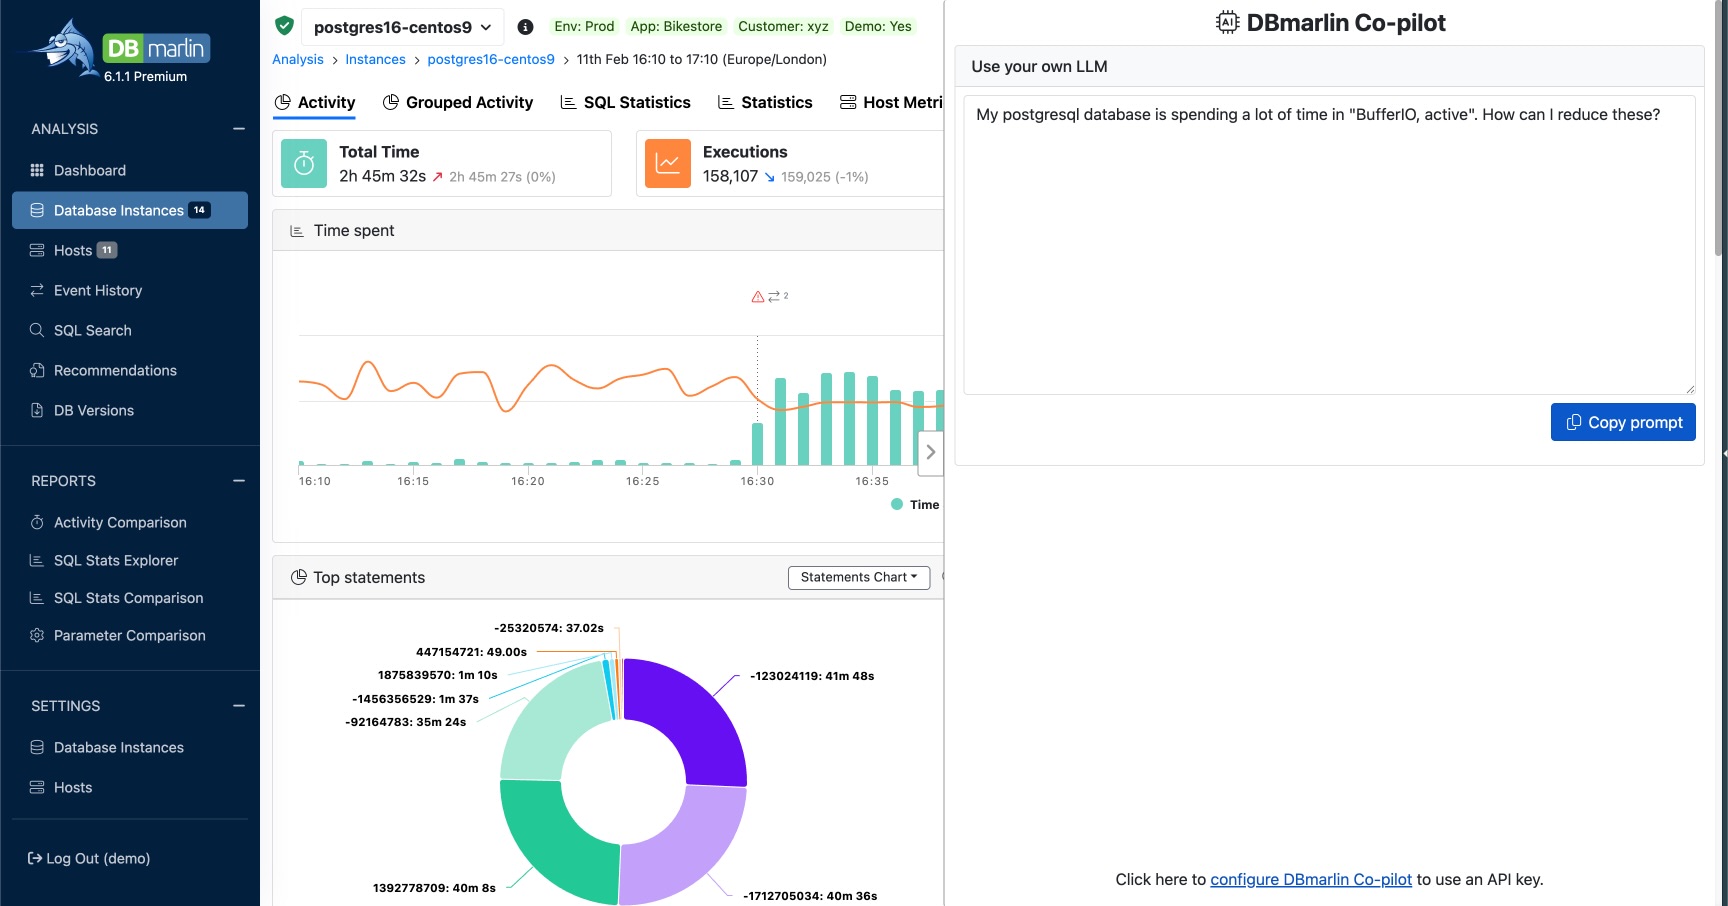Toggle the Time legend series on chart

915,505
